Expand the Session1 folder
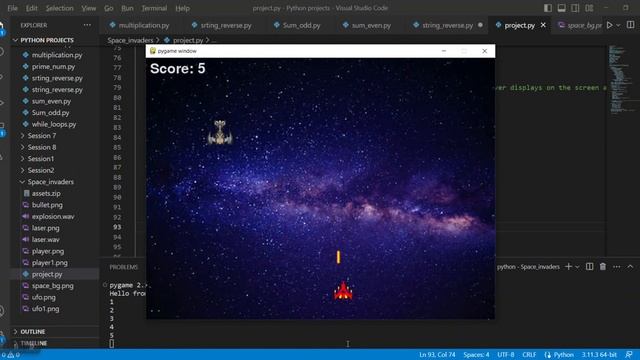640x360 pixels. click(40, 158)
